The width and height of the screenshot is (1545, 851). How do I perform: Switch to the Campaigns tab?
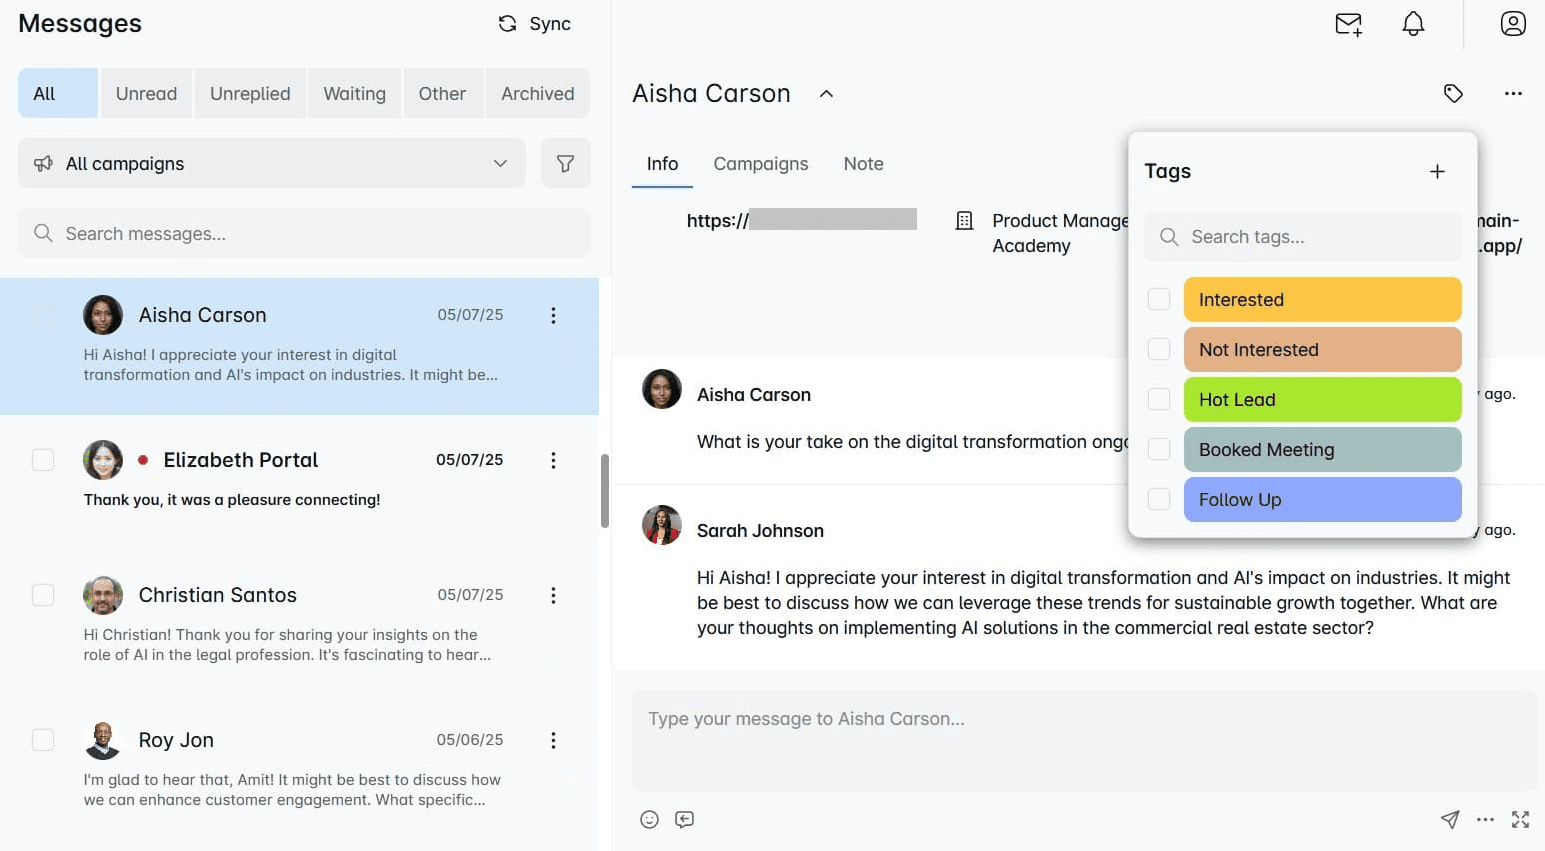click(x=761, y=163)
